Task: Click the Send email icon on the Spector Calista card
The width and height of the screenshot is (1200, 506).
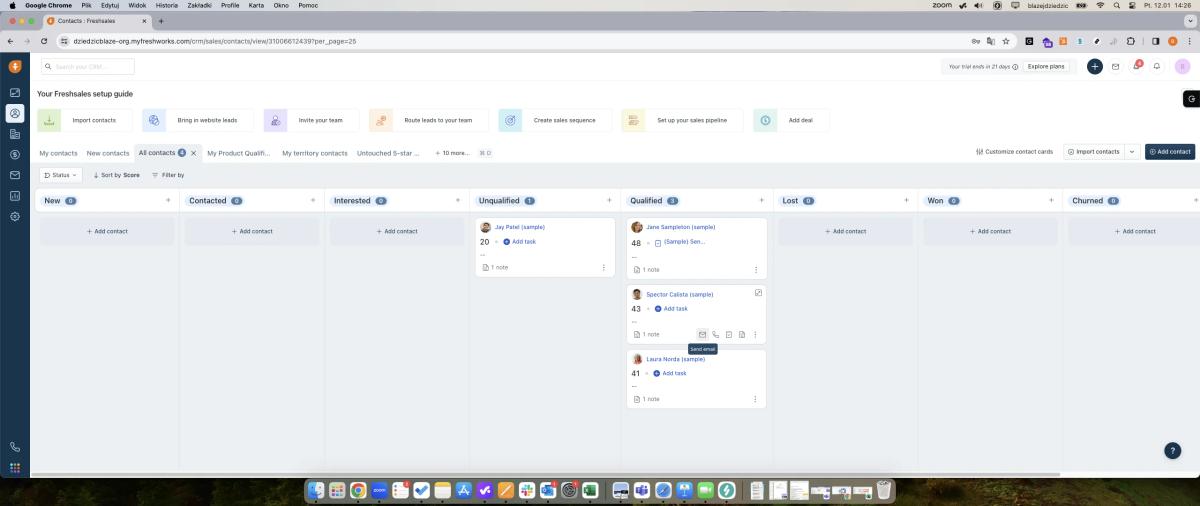Action: pyautogui.click(x=702, y=334)
